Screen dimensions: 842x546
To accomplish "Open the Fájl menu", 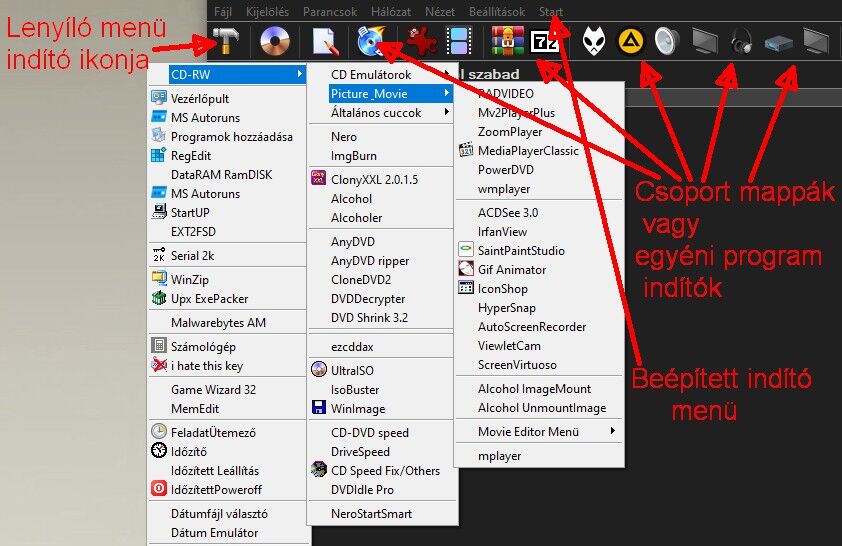I will coord(223,11).
